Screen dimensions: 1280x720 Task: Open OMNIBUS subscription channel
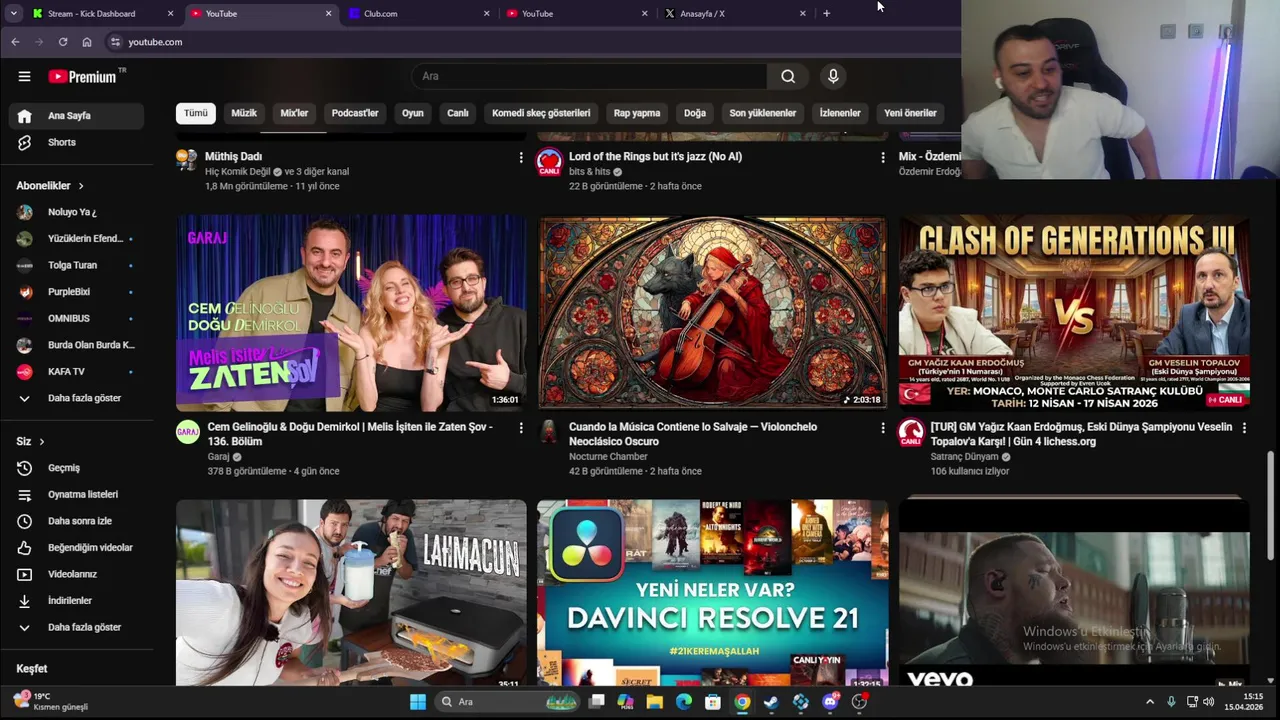tap(76, 318)
